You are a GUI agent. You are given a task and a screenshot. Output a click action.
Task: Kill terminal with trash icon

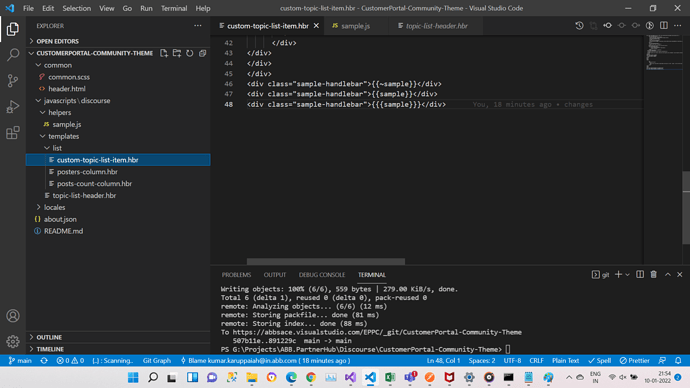(x=653, y=275)
